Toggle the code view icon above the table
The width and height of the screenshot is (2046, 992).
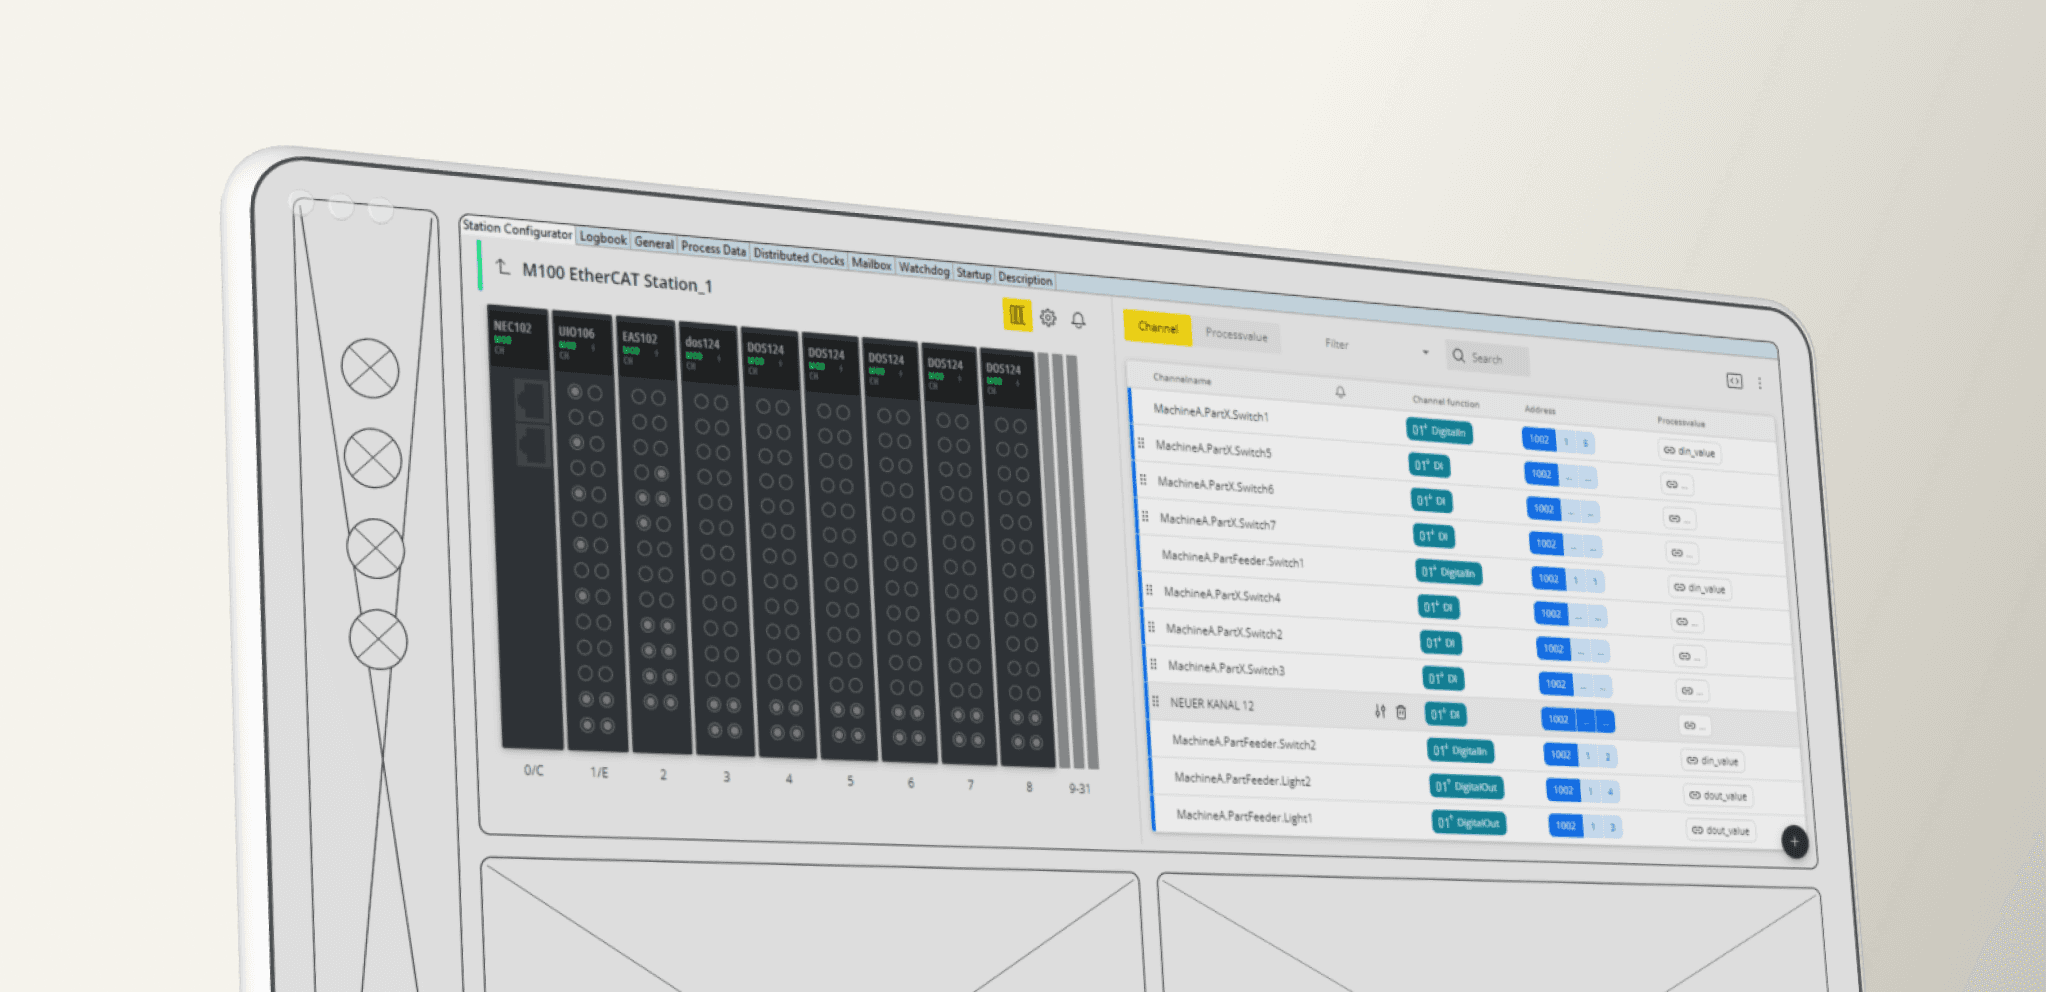[x=1734, y=381]
